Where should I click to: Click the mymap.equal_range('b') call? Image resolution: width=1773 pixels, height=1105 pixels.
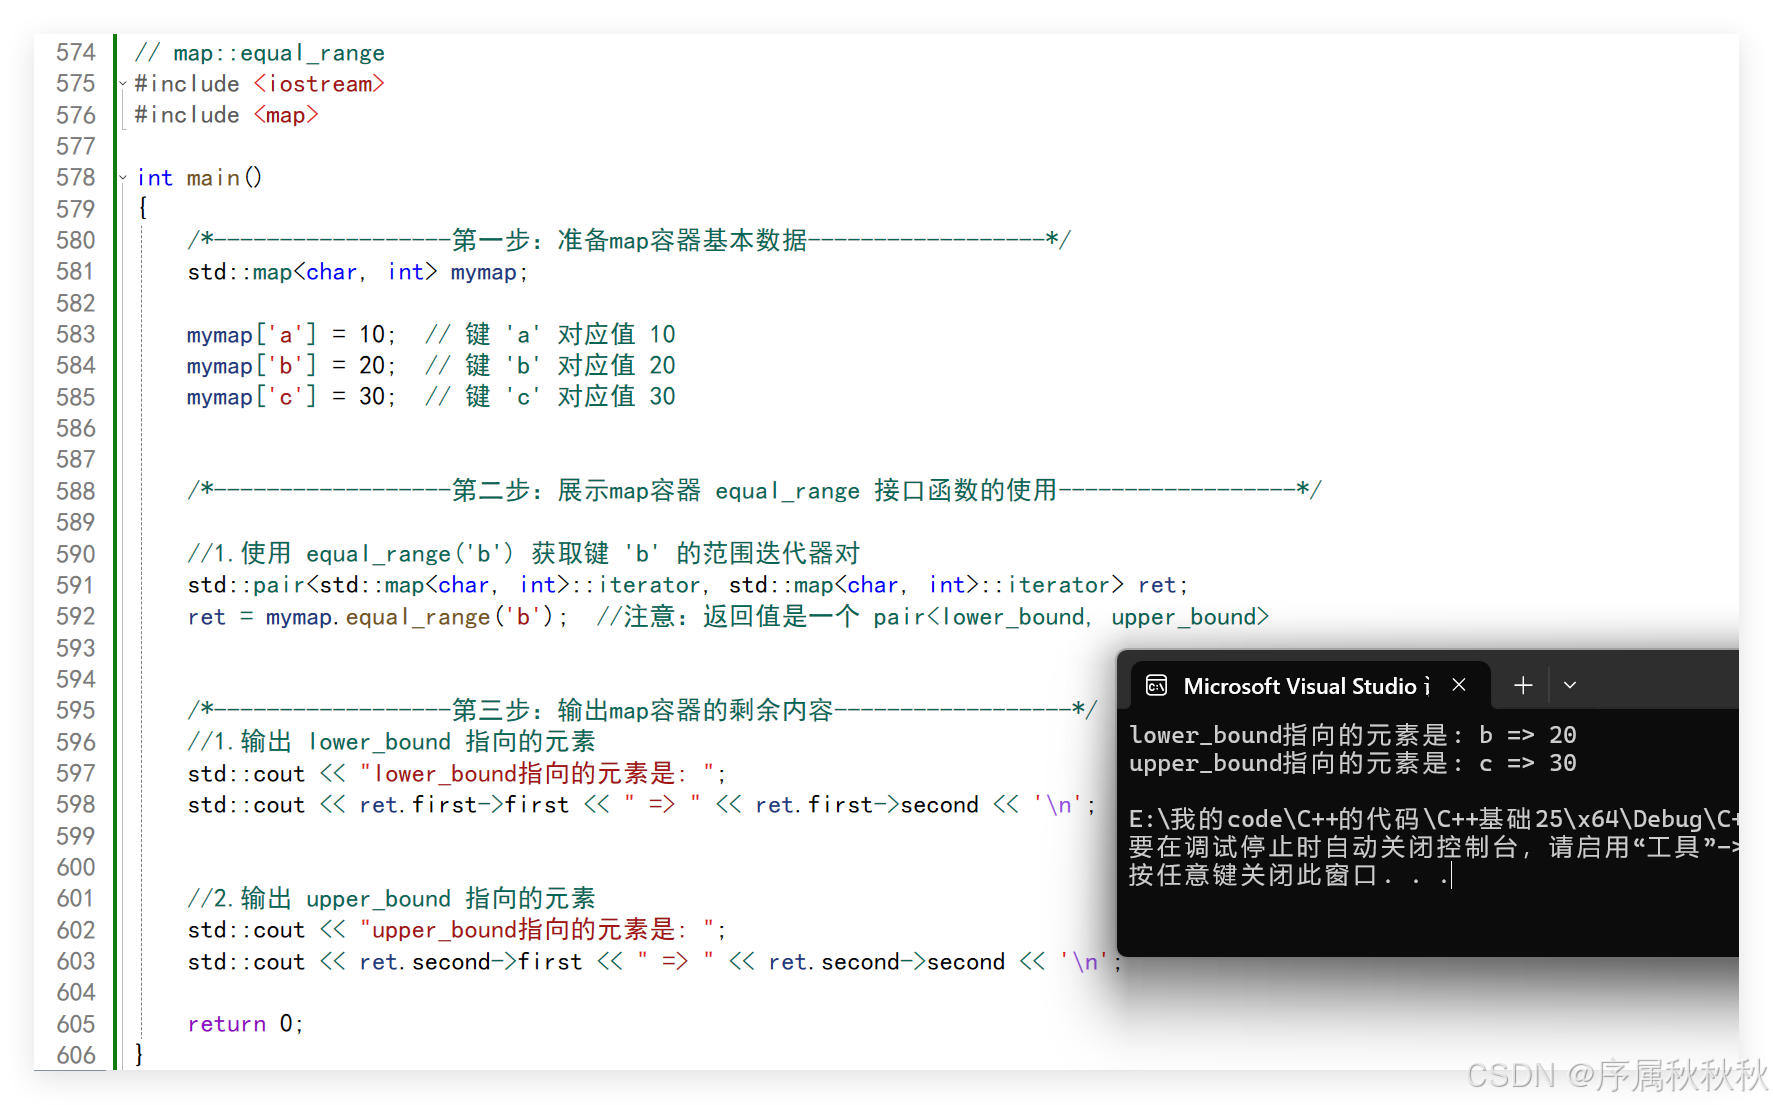point(417,616)
